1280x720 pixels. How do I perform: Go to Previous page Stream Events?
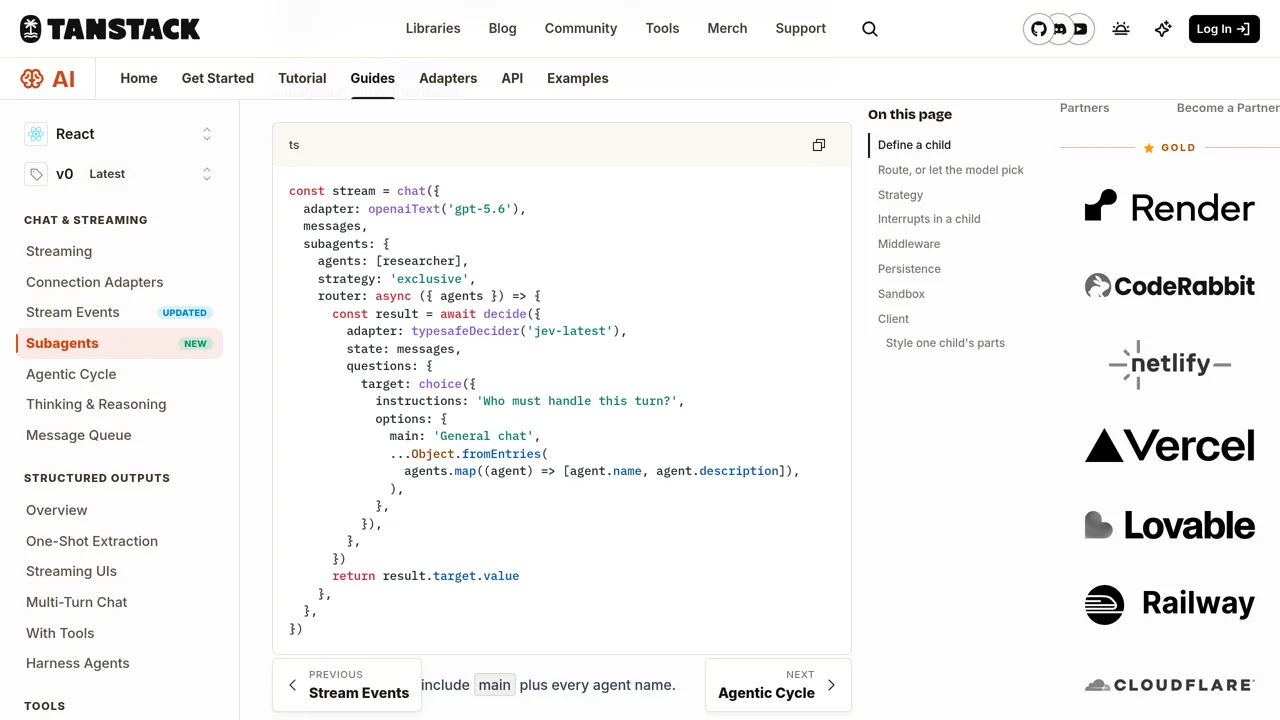click(x=347, y=685)
